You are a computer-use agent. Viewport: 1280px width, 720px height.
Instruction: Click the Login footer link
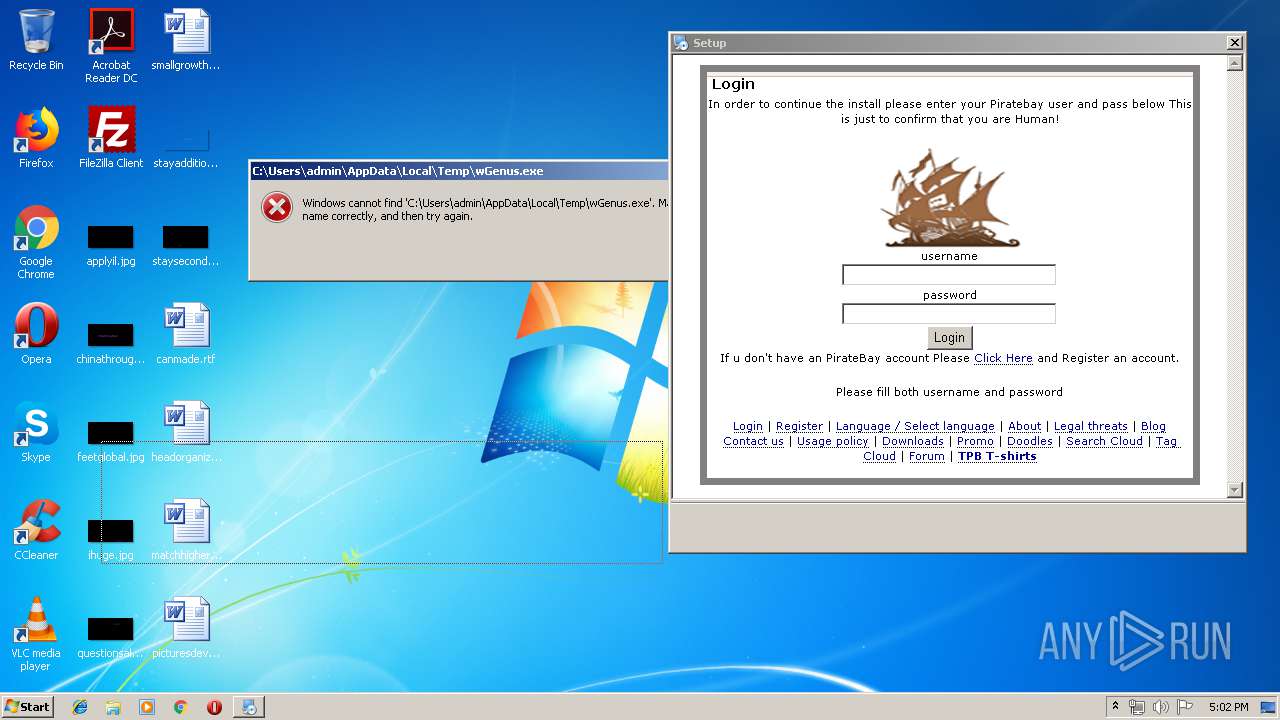pos(748,426)
